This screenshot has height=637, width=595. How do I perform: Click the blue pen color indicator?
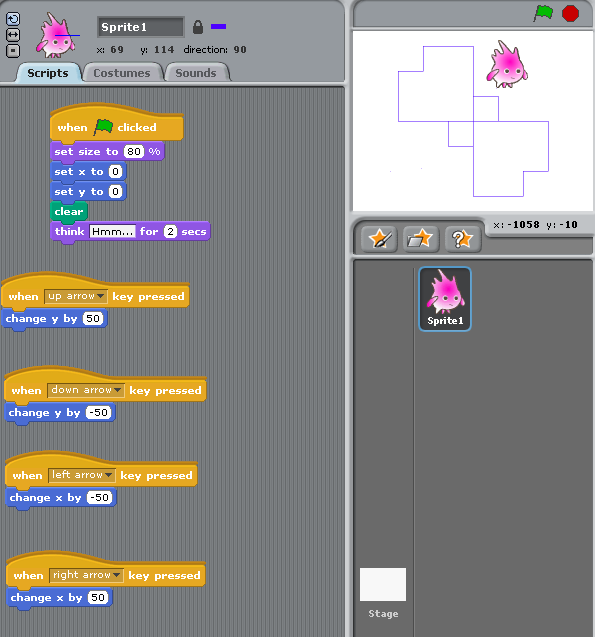tap(219, 27)
